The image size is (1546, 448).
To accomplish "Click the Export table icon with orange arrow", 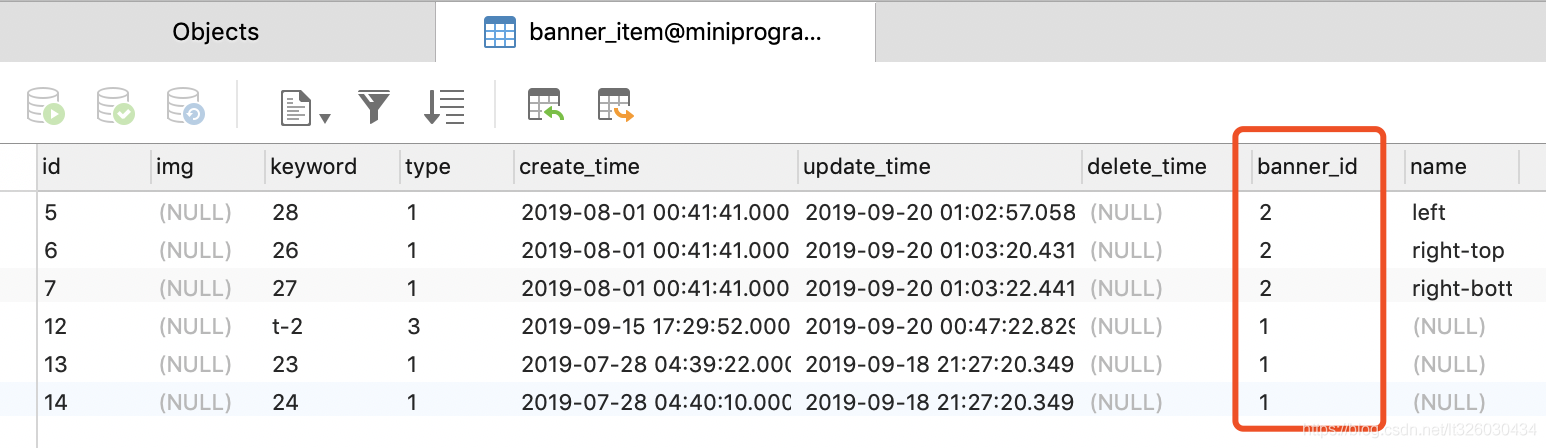I will 616,105.
